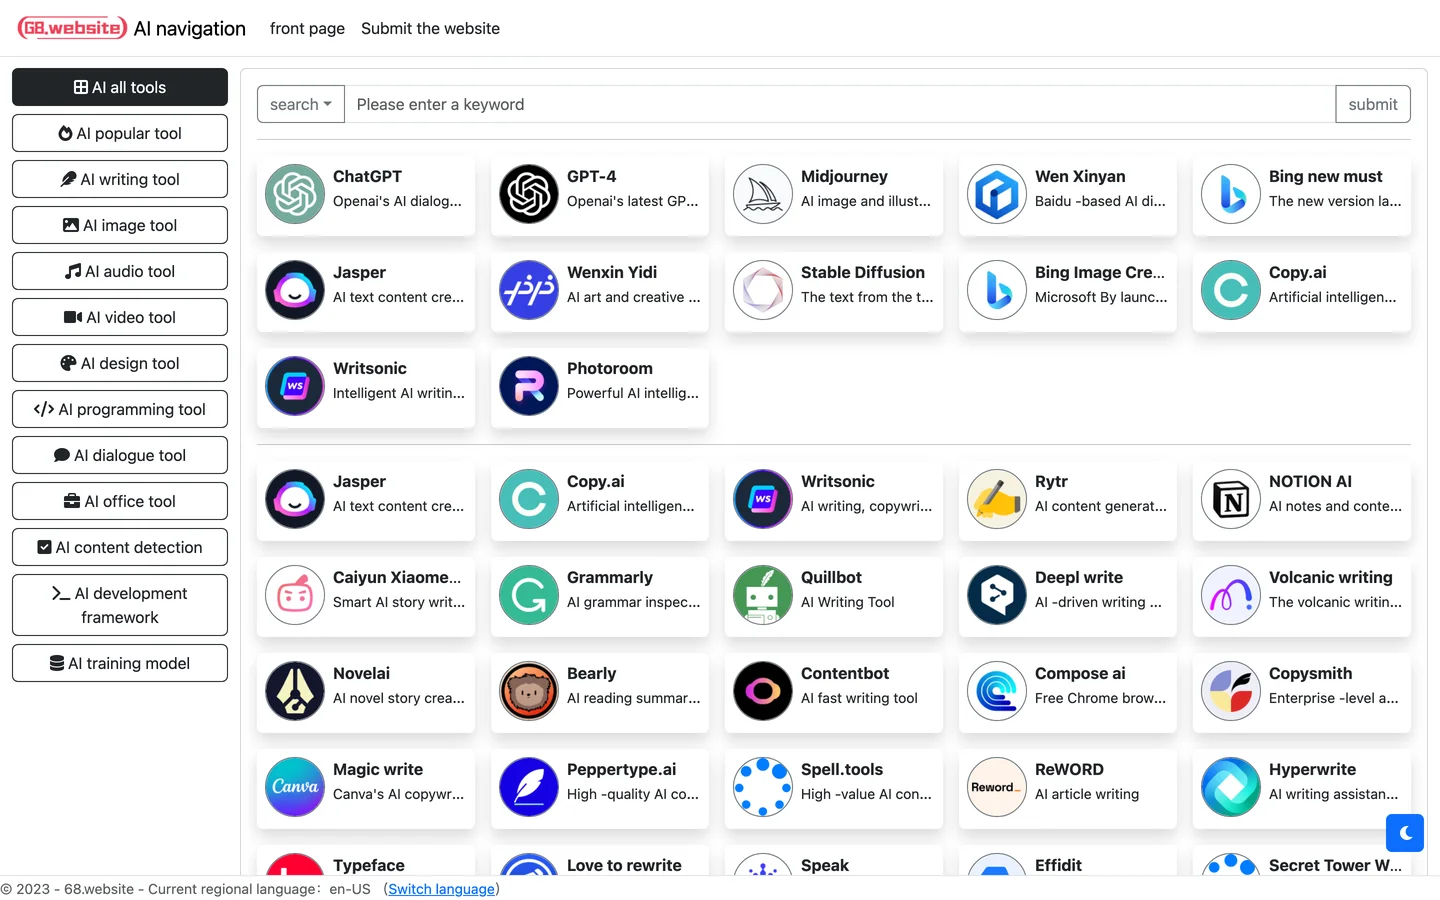Open the AI development framework category

[120, 605]
